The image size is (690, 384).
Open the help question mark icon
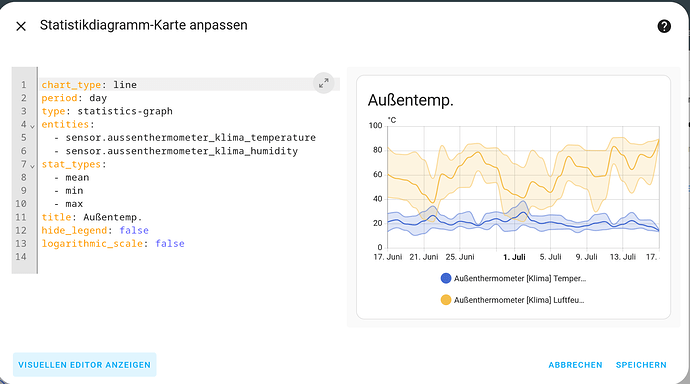tap(664, 26)
